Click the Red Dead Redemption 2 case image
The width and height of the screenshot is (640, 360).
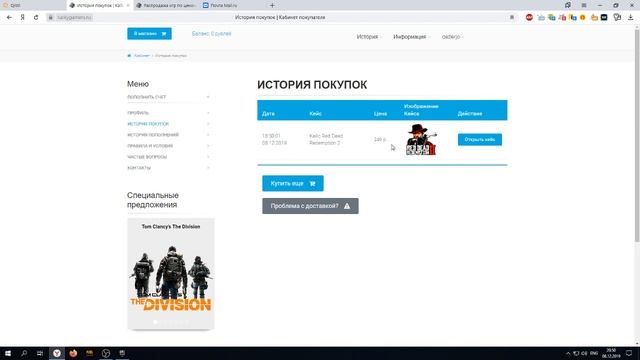click(x=421, y=140)
